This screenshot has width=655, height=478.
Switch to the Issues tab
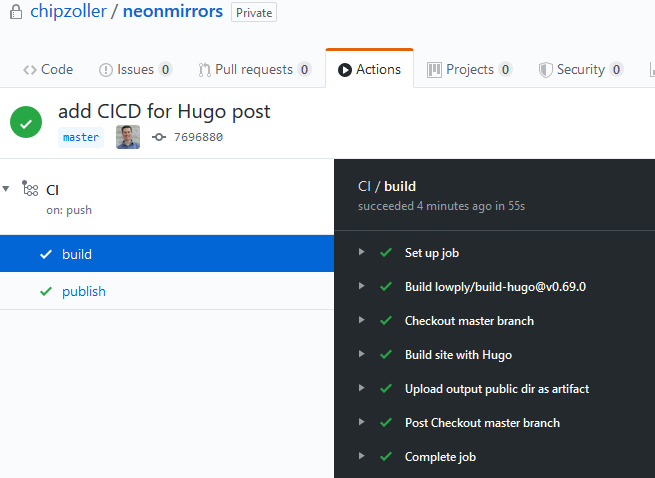coord(135,69)
